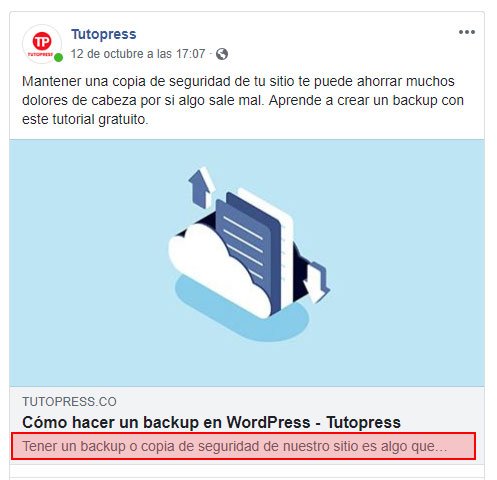Click the red TP logo in avatar
The width and height of the screenshot is (497, 480).
tap(42, 41)
